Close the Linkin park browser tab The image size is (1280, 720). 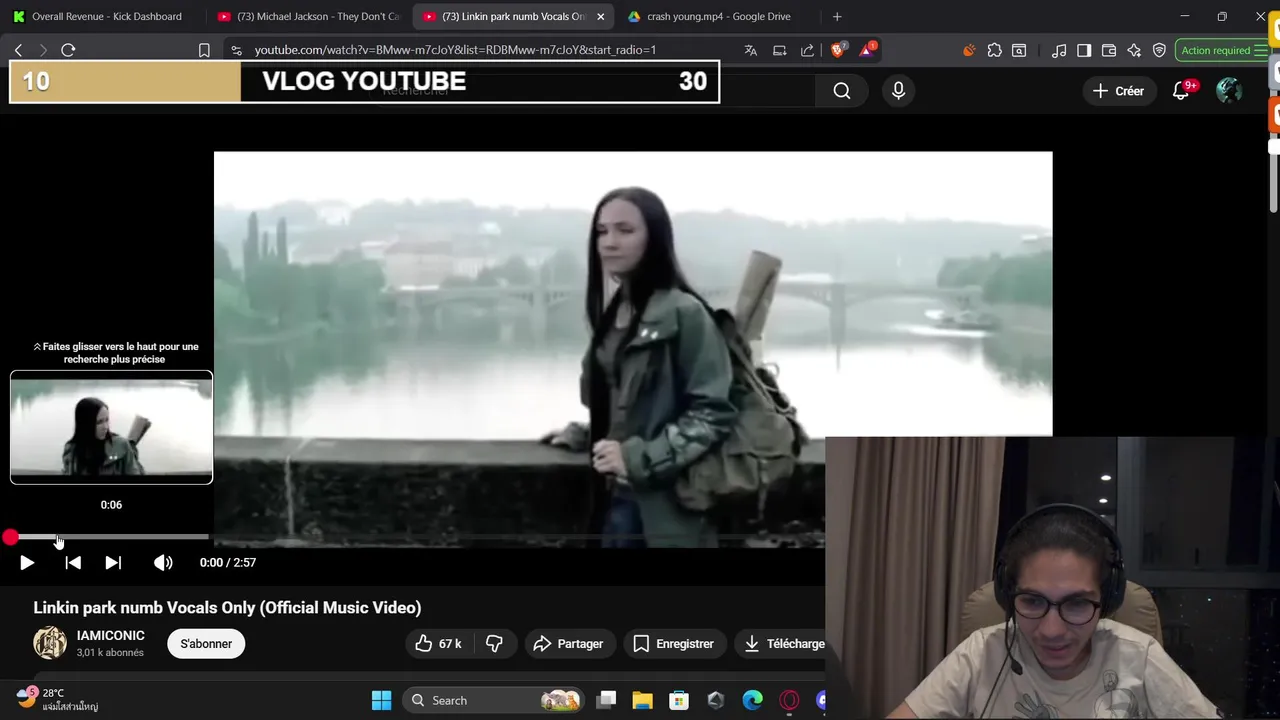pos(600,16)
